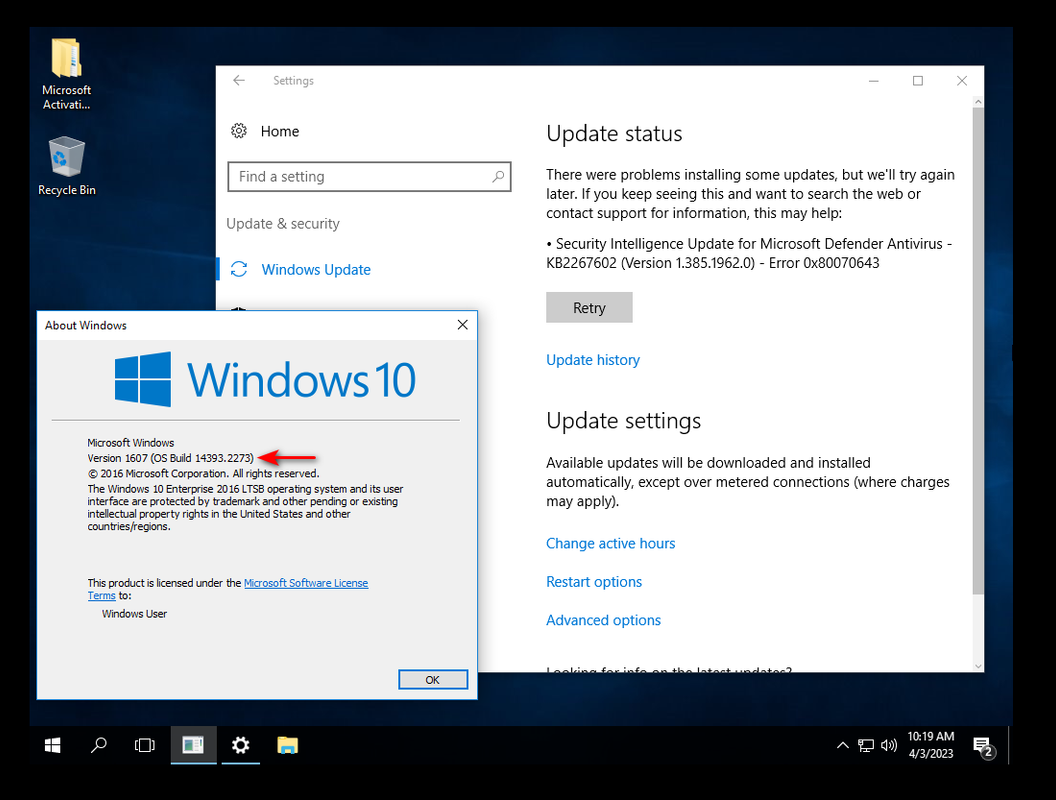Image resolution: width=1056 pixels, height=800 pixels.
Task: Click the About Windows title bar text
Action: click(x=86, y=325)
